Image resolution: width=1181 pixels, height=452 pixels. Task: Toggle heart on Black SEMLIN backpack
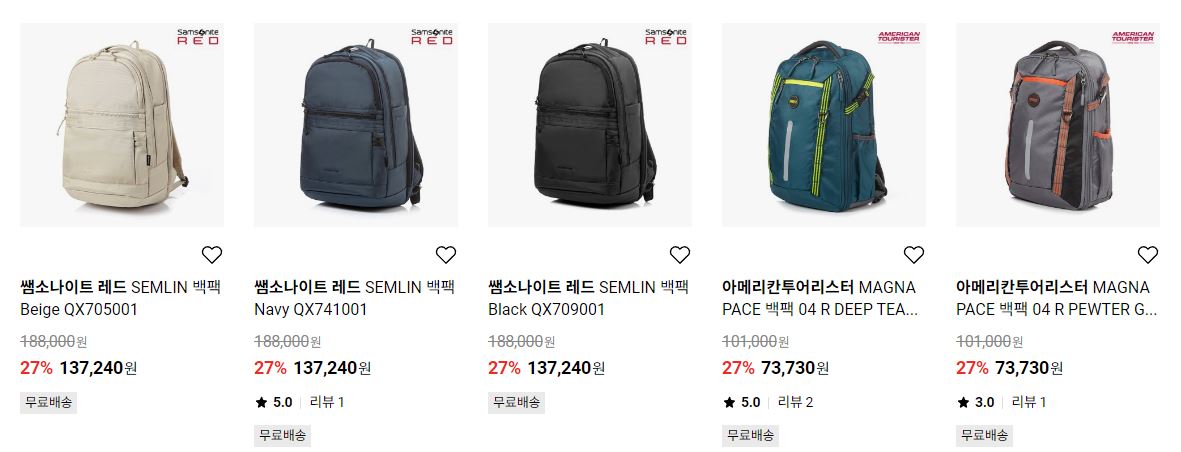(x=680, y=255)
